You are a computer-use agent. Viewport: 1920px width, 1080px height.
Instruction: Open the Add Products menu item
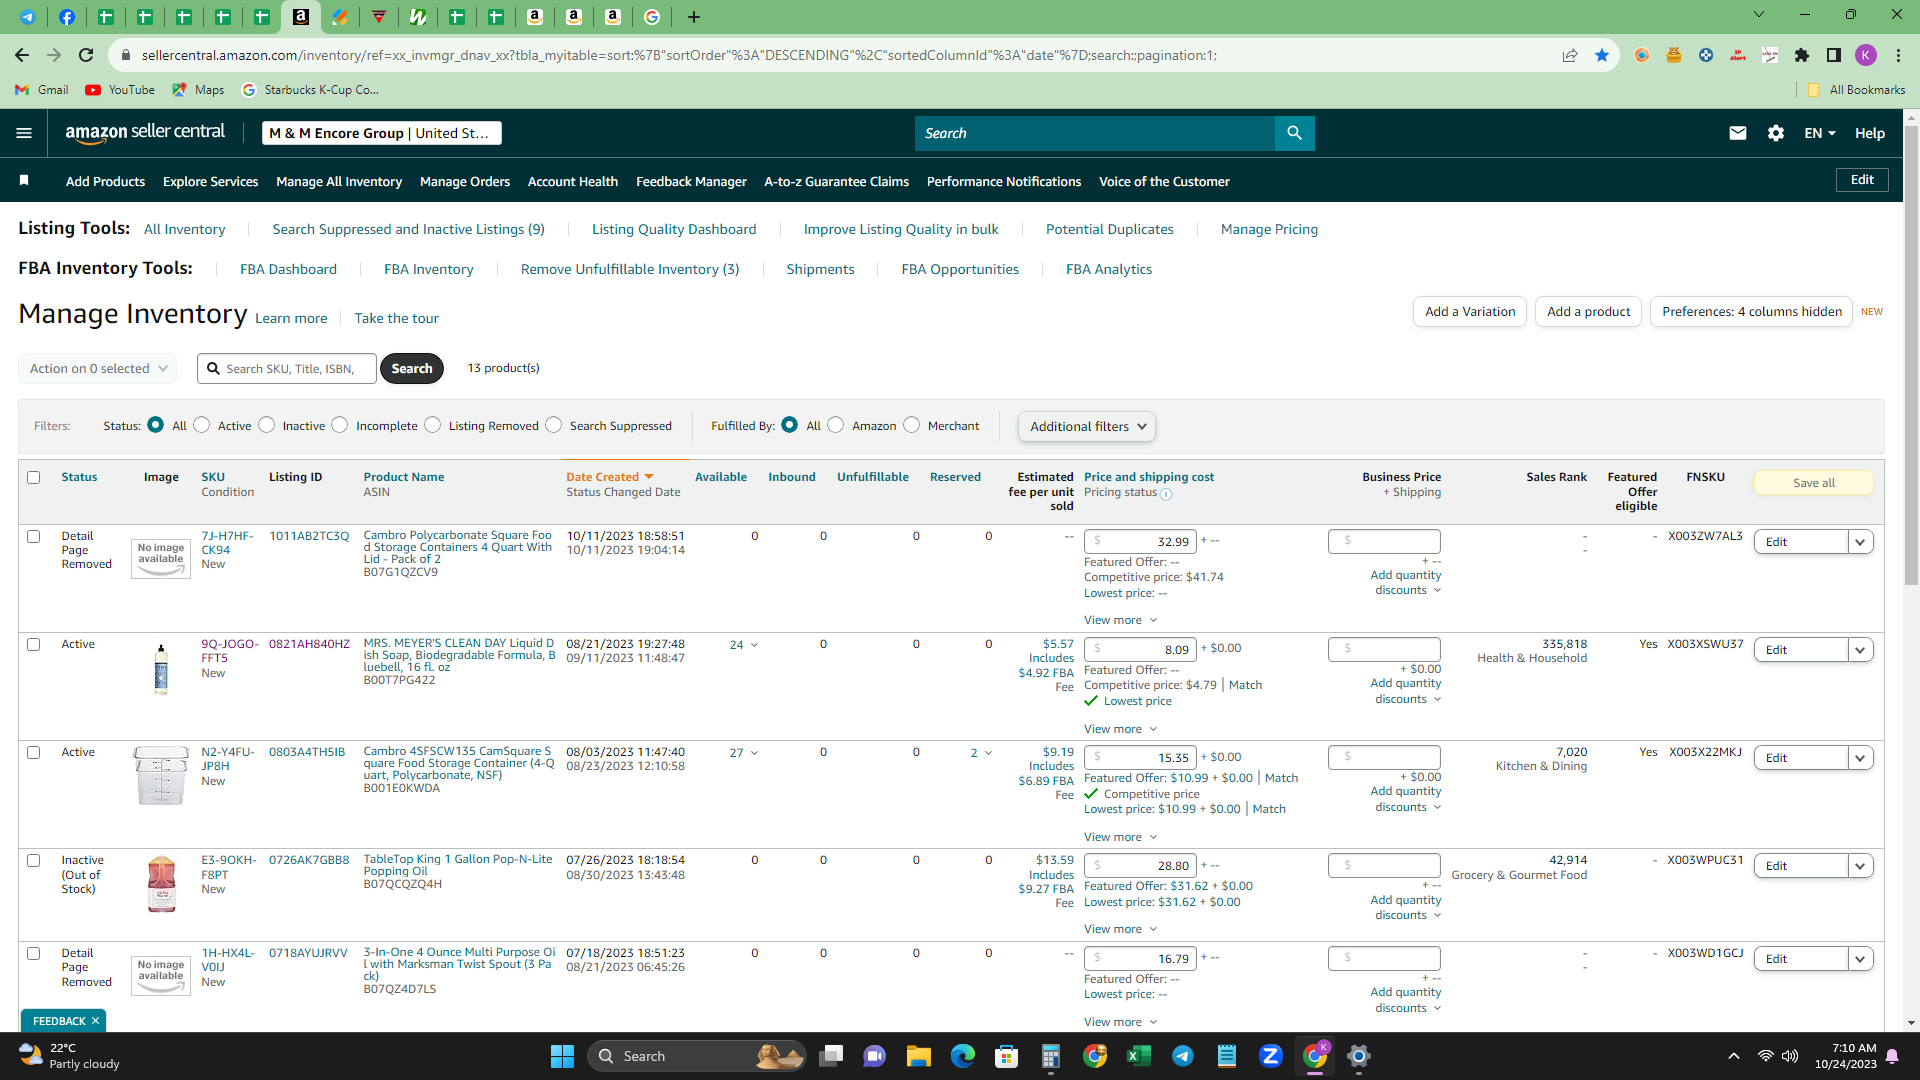click(x=105, y=181)
